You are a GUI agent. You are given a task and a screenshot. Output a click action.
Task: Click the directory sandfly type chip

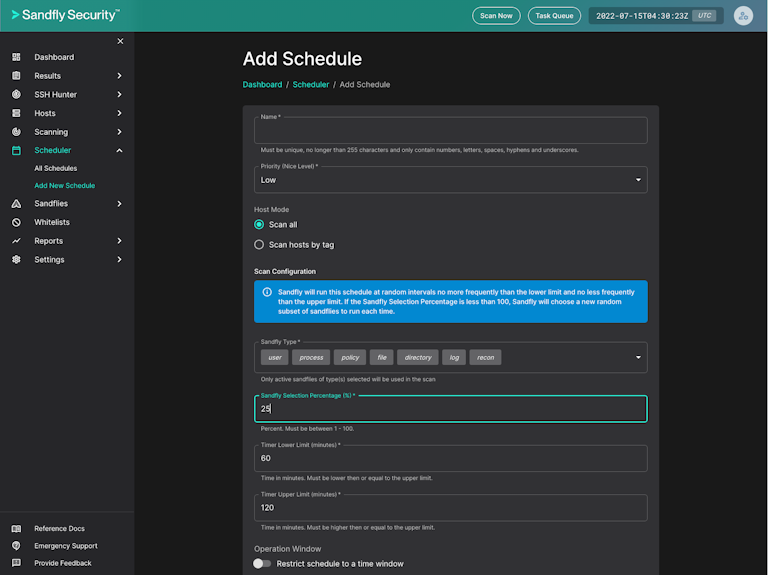point(418,358)
